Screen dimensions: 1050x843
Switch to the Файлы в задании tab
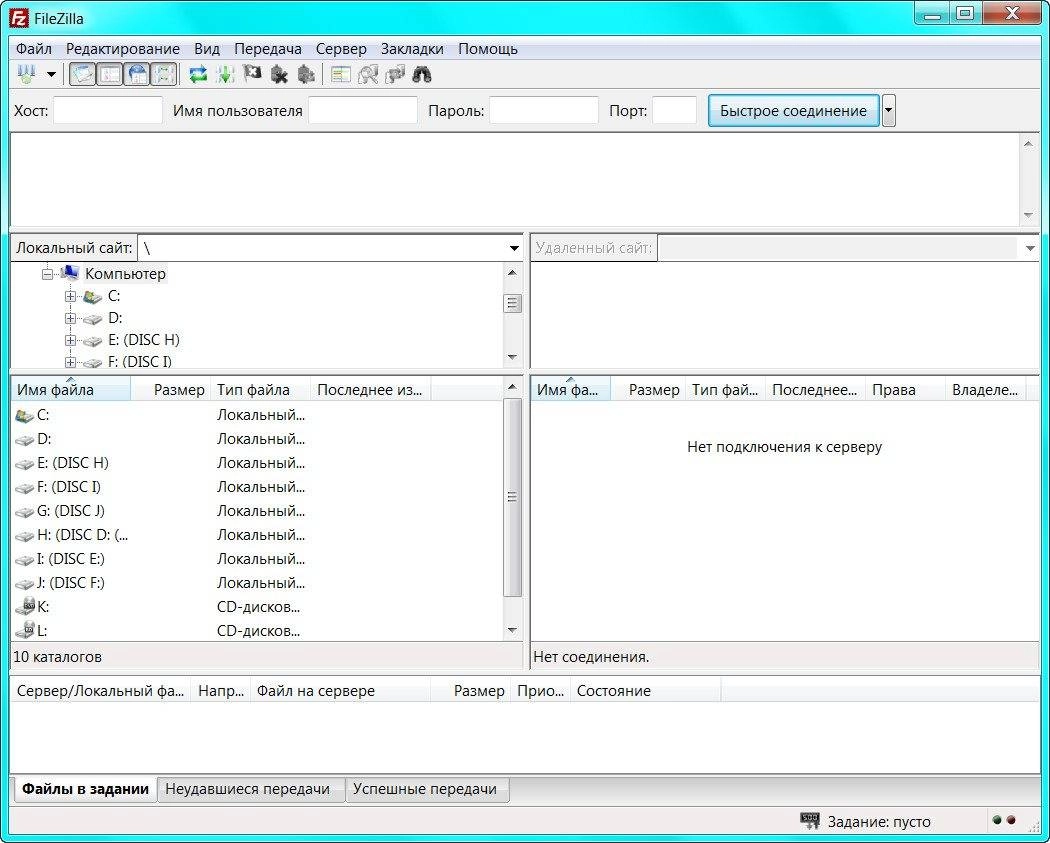point(85,789)
